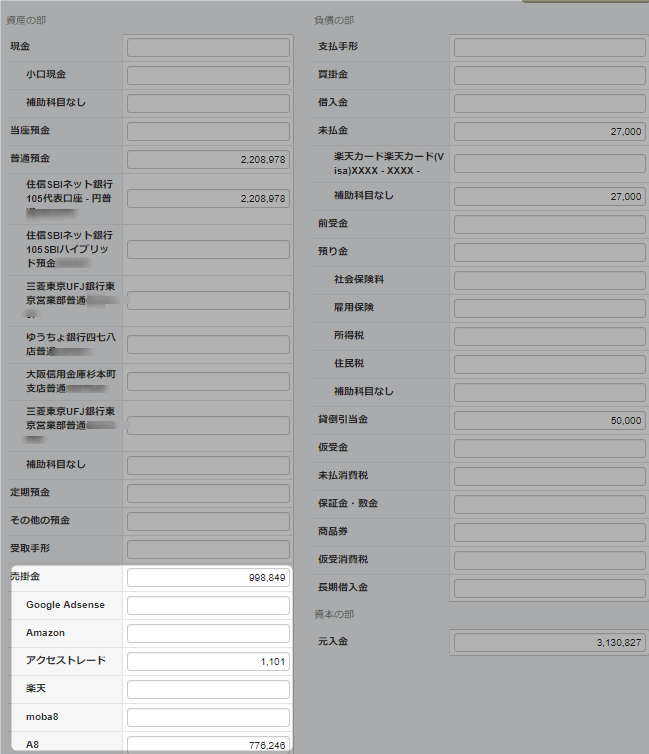Focus the Amazon receivable input field
649x754 pixels.
coord(208,633)
